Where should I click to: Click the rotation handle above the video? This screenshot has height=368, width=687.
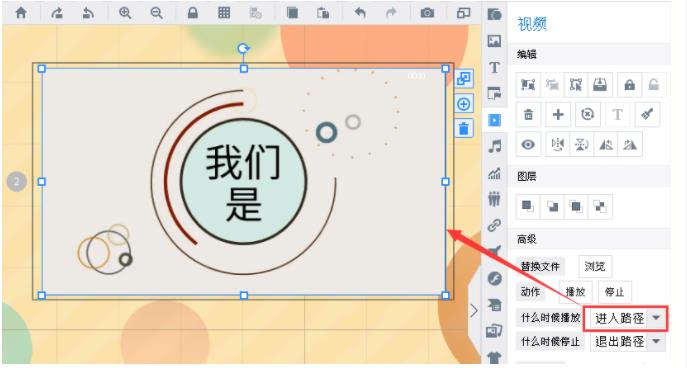(x=244, y=48)
